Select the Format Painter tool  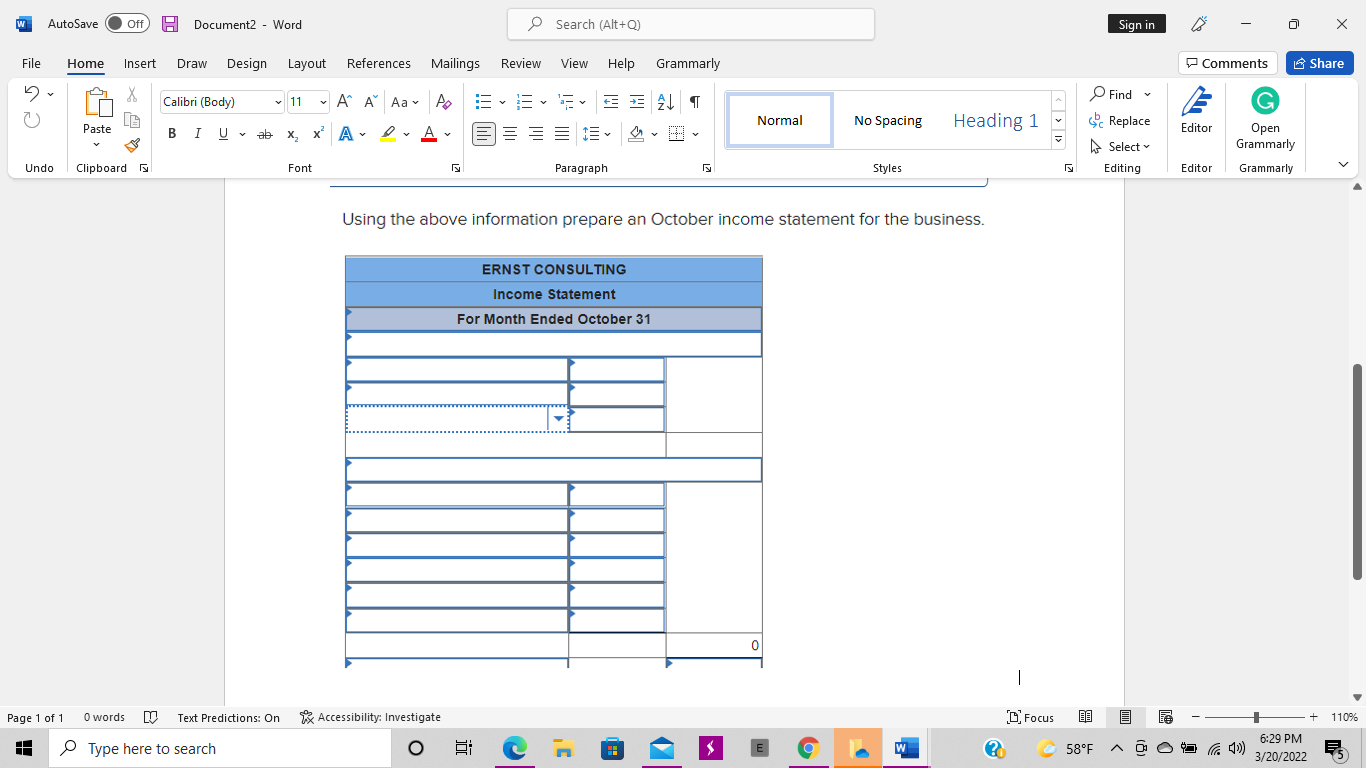131,145
